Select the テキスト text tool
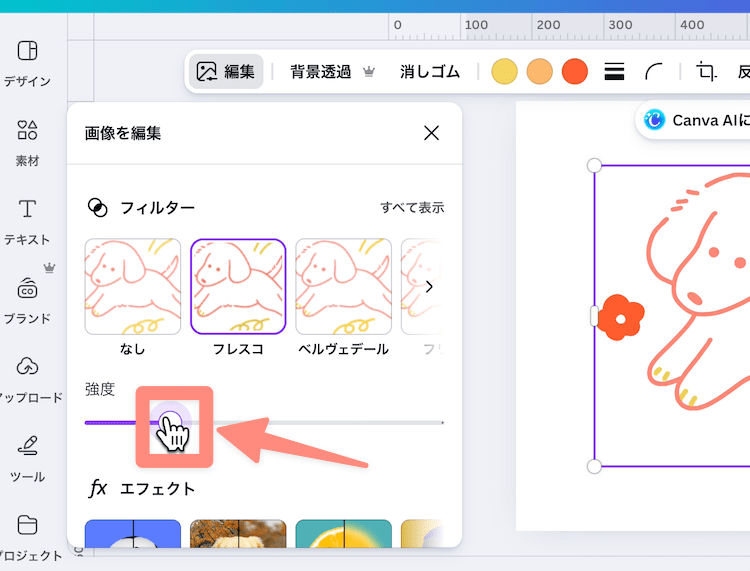The height and width of the screenshot is (571, 750). tap(27, 222)
